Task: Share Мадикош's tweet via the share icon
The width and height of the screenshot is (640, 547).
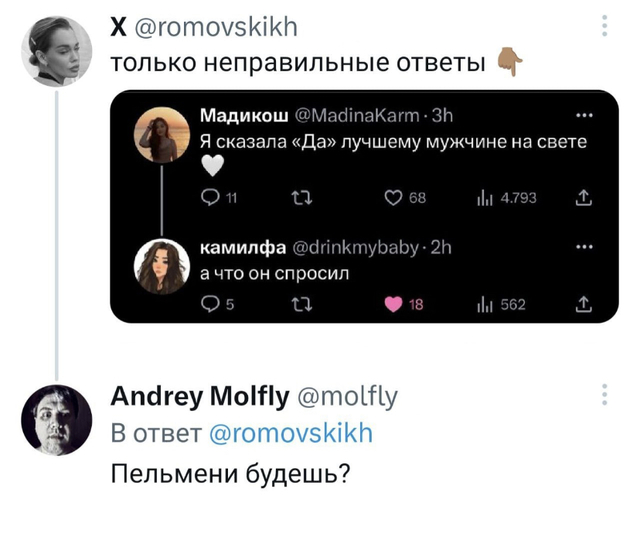Action: (x=584, y=198)
